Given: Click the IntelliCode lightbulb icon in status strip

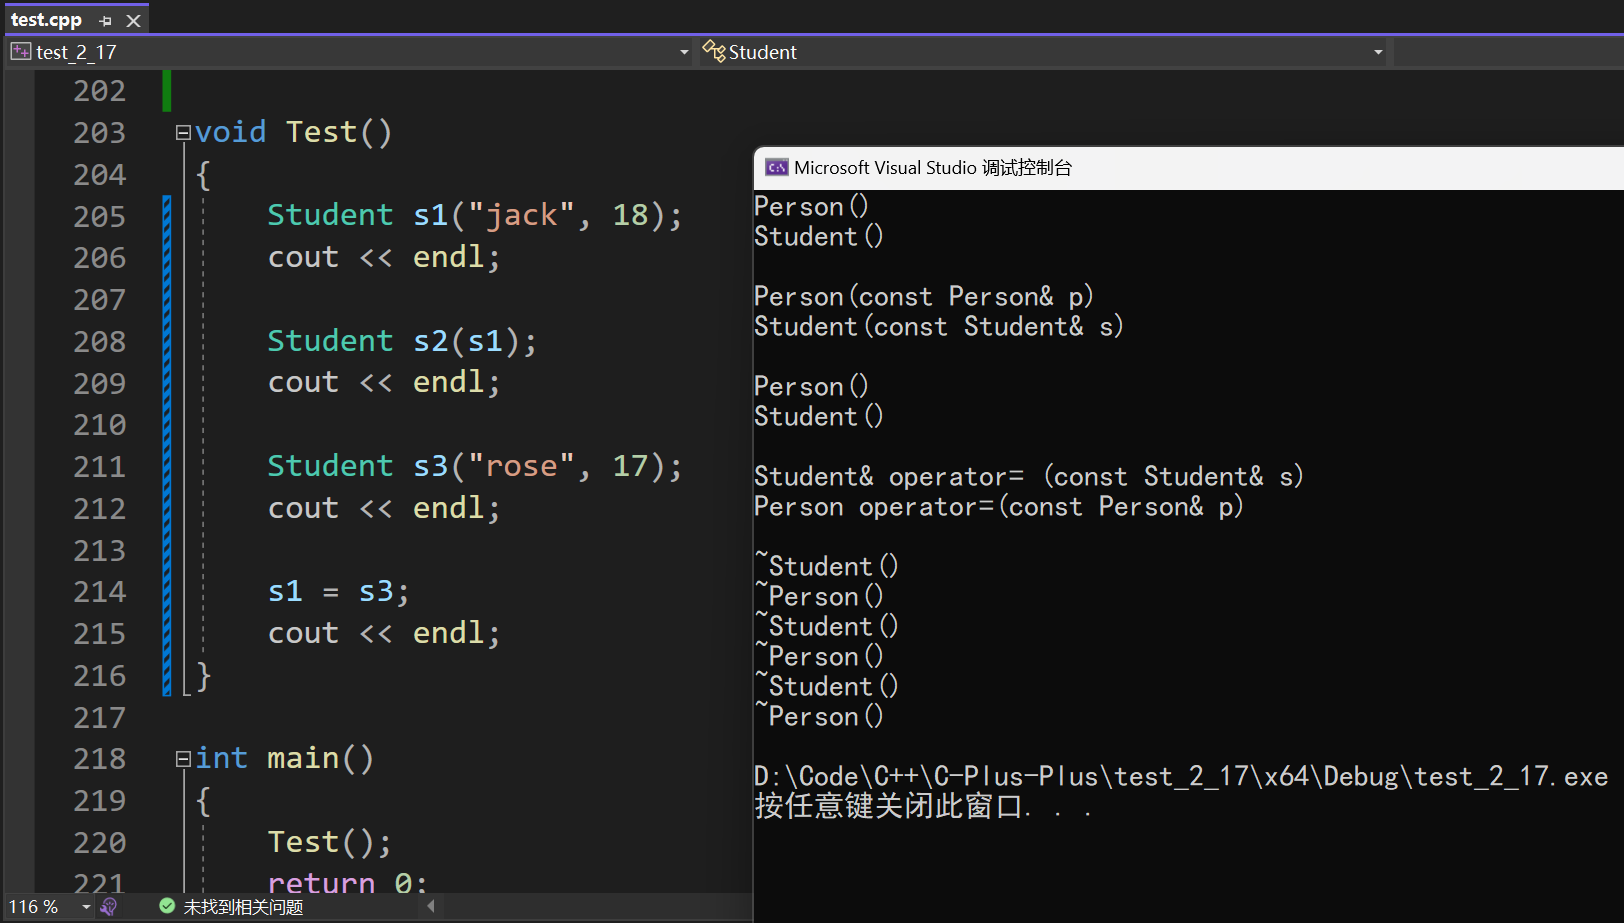Looking at the screenshot, I should pos(109,907).
